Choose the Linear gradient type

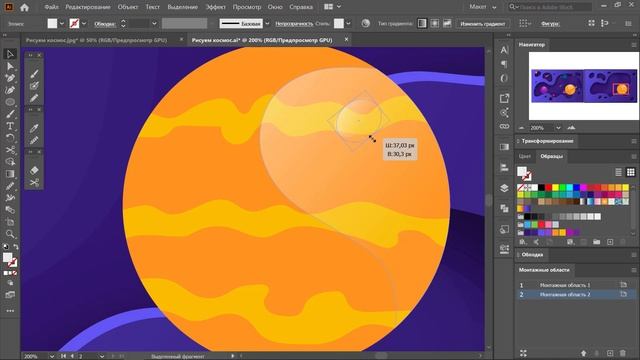422,24
